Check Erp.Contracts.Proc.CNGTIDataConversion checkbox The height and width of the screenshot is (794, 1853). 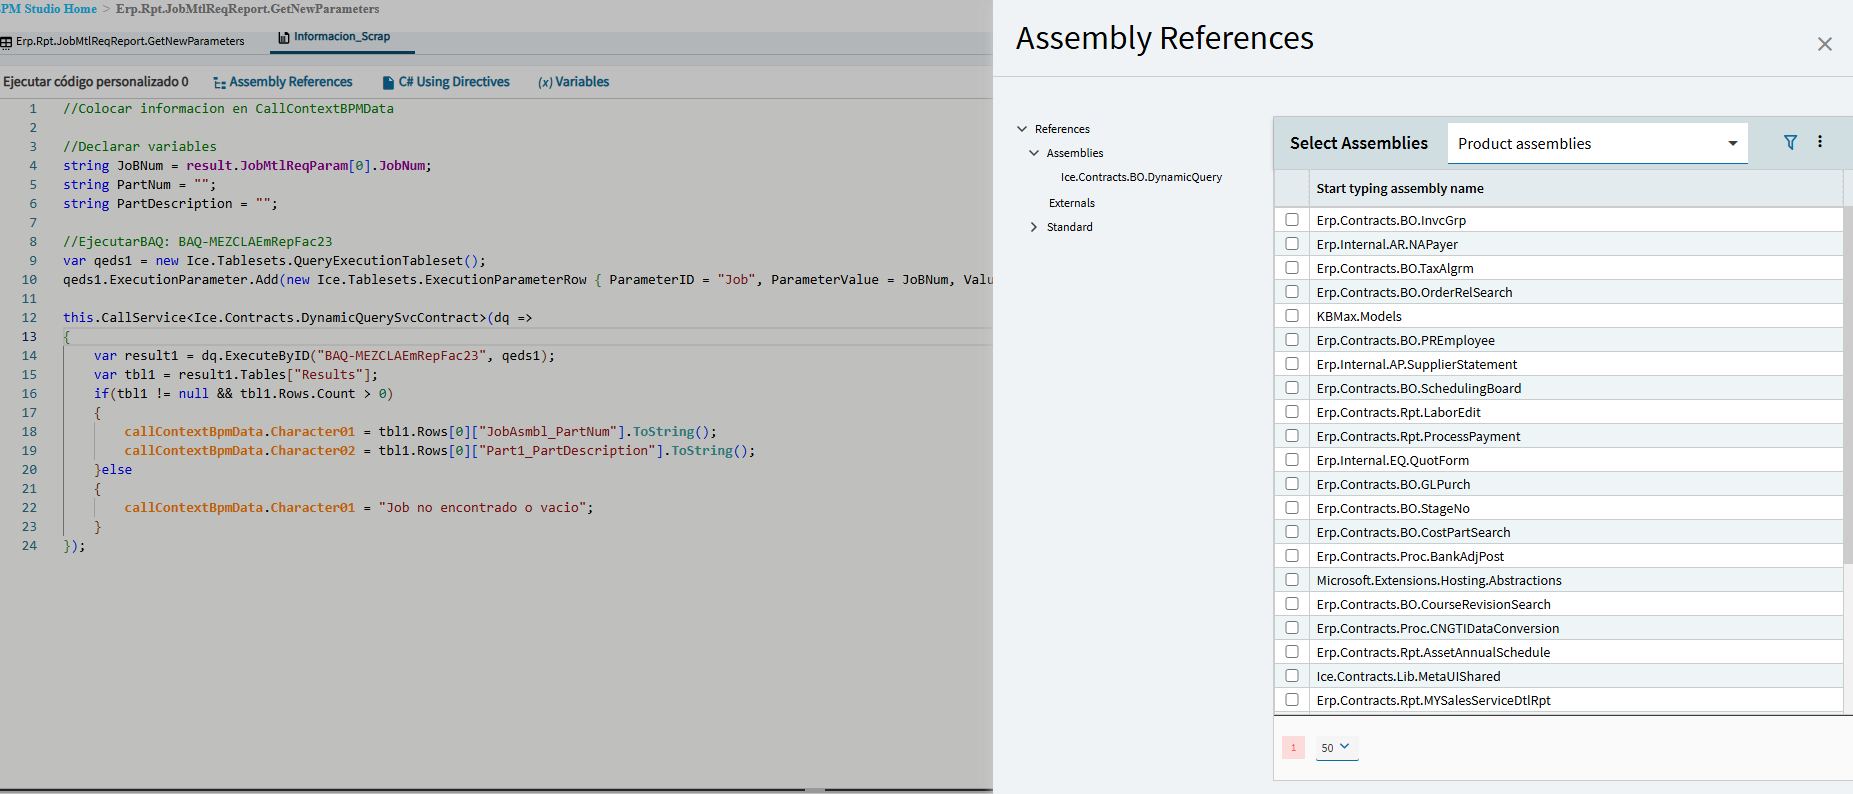click(x=1292, y=628)
